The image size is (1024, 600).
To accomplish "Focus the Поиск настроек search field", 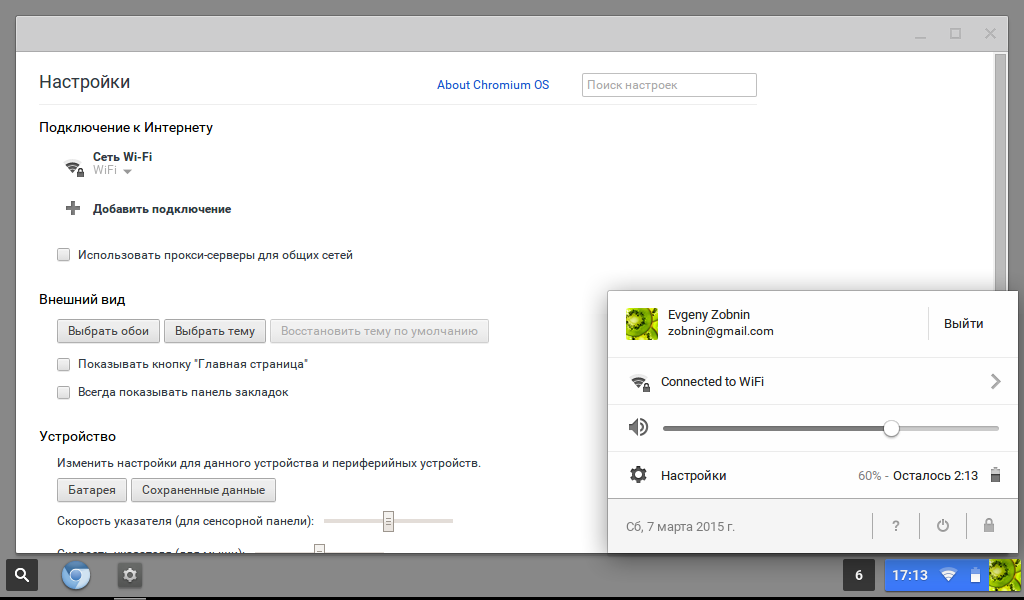I will [669, 85].
